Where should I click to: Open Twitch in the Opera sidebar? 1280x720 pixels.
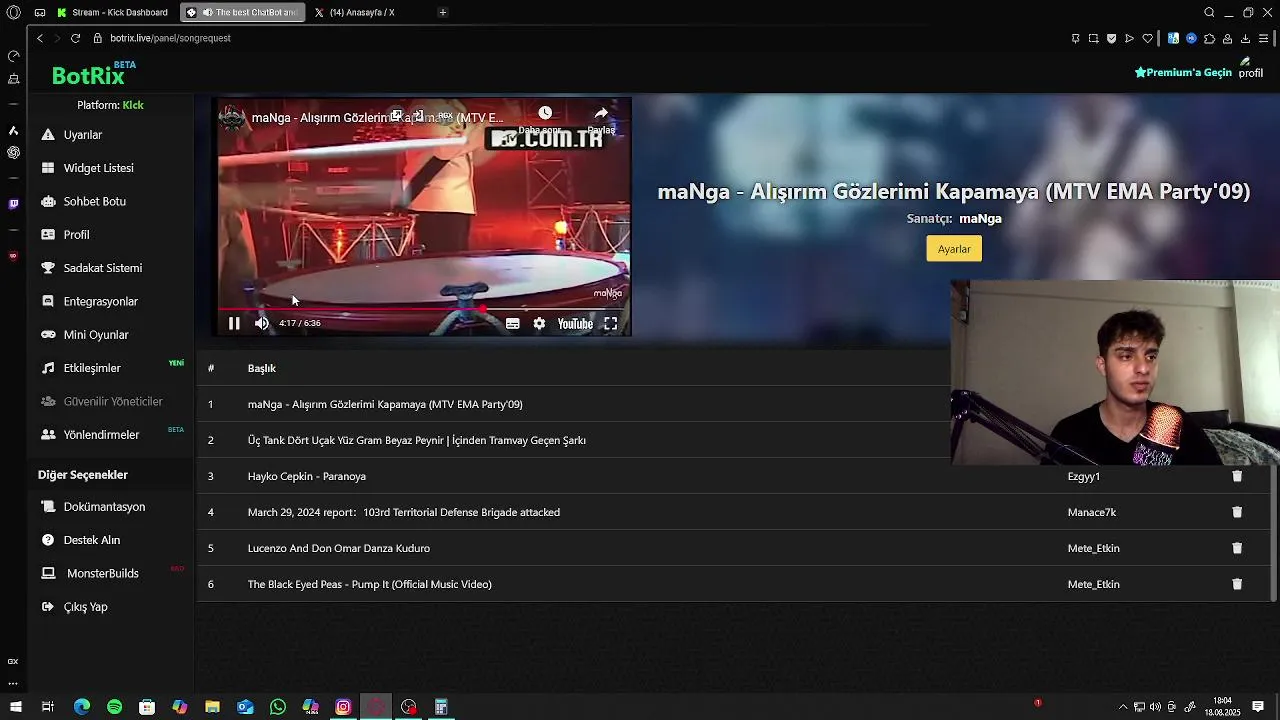(13, 204)
